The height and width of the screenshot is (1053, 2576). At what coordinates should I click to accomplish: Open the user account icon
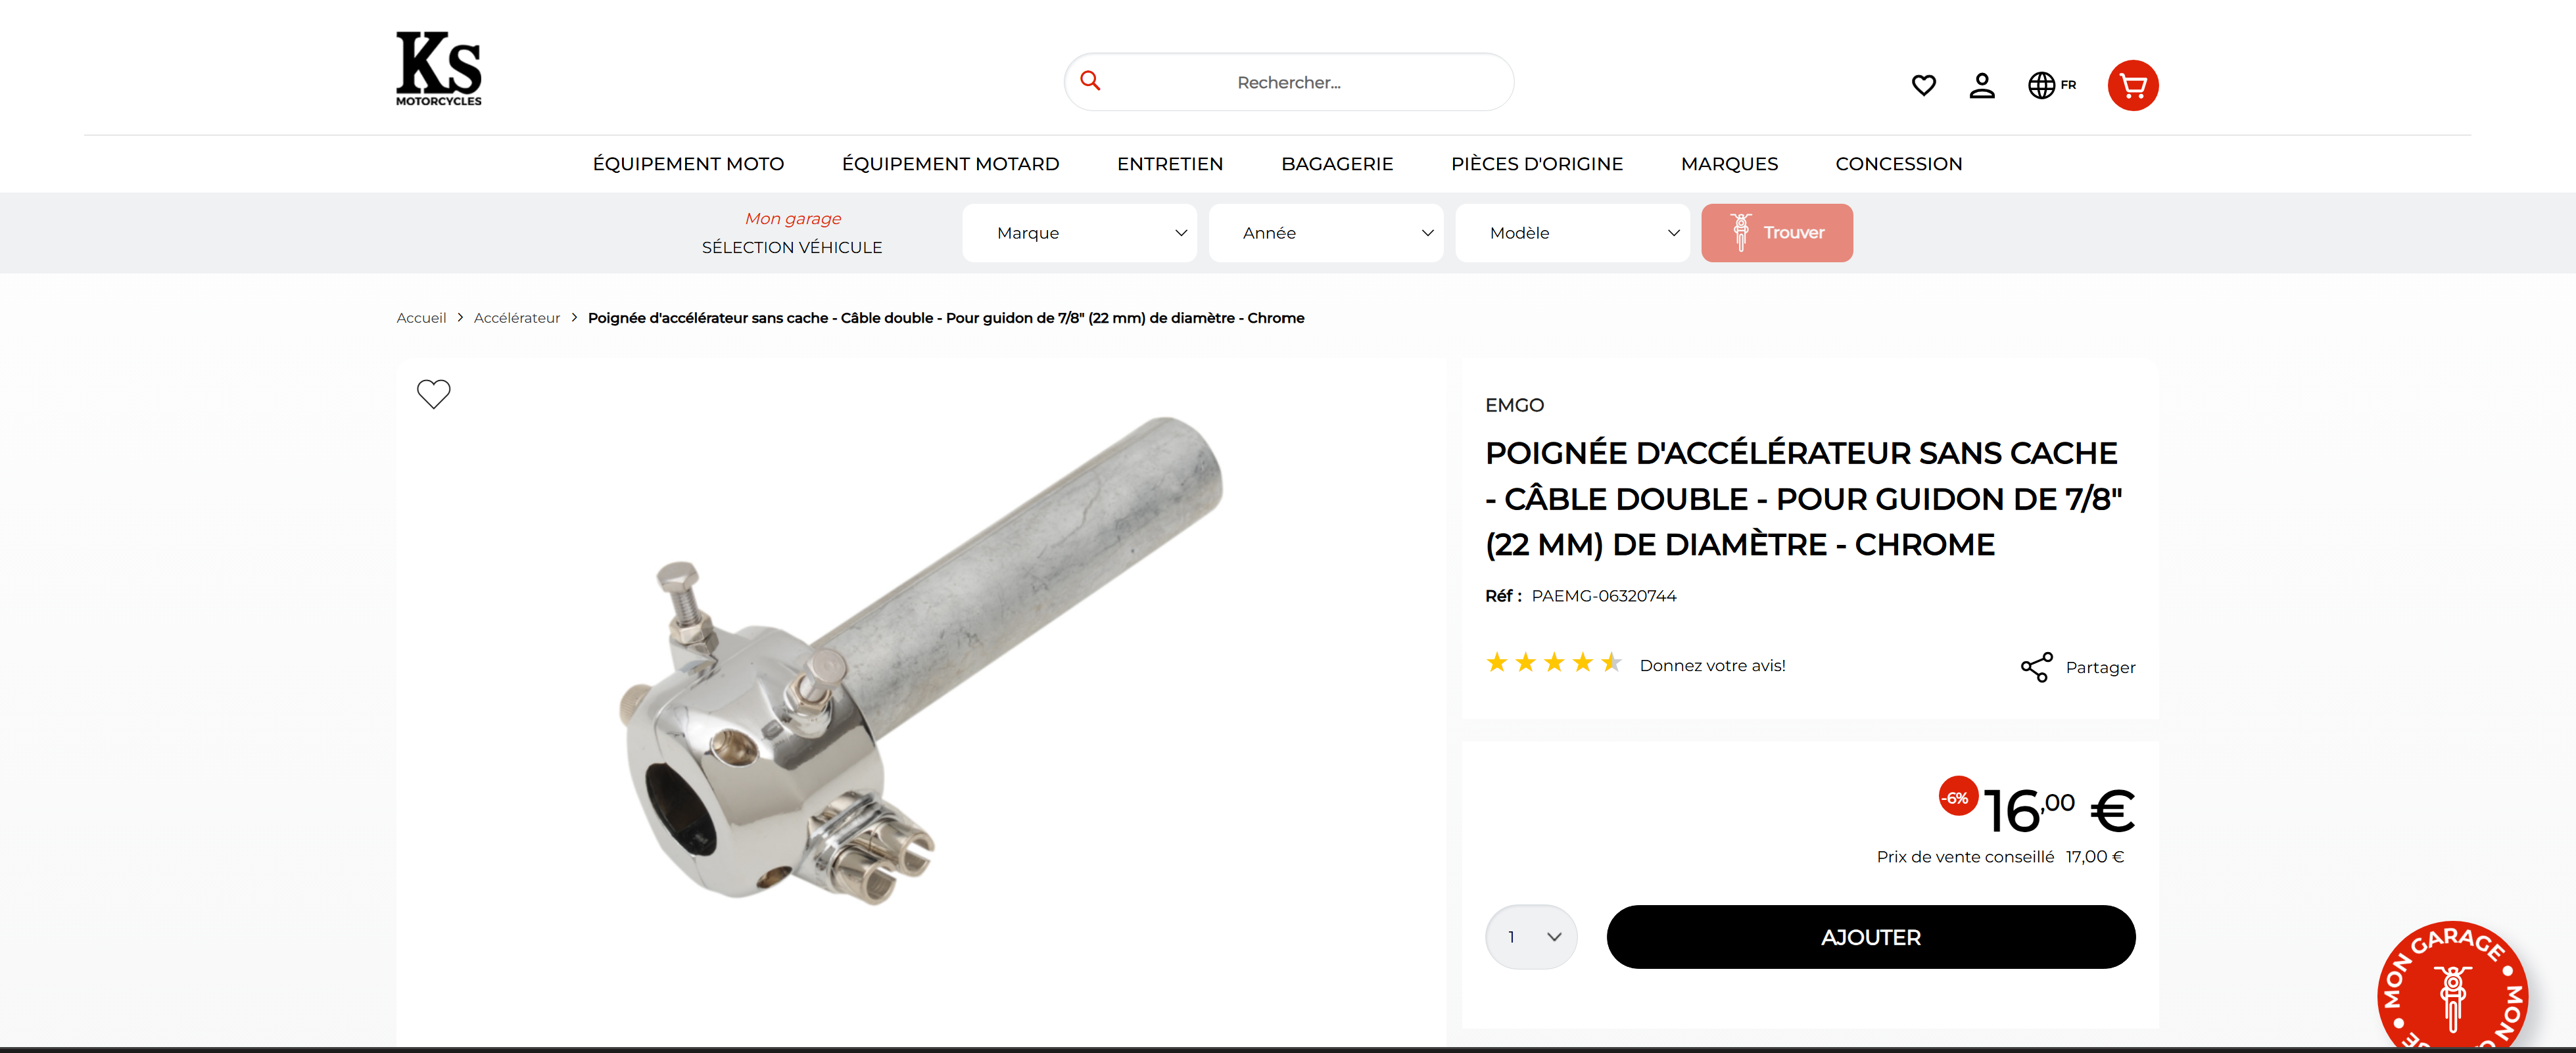point(1982,85)
